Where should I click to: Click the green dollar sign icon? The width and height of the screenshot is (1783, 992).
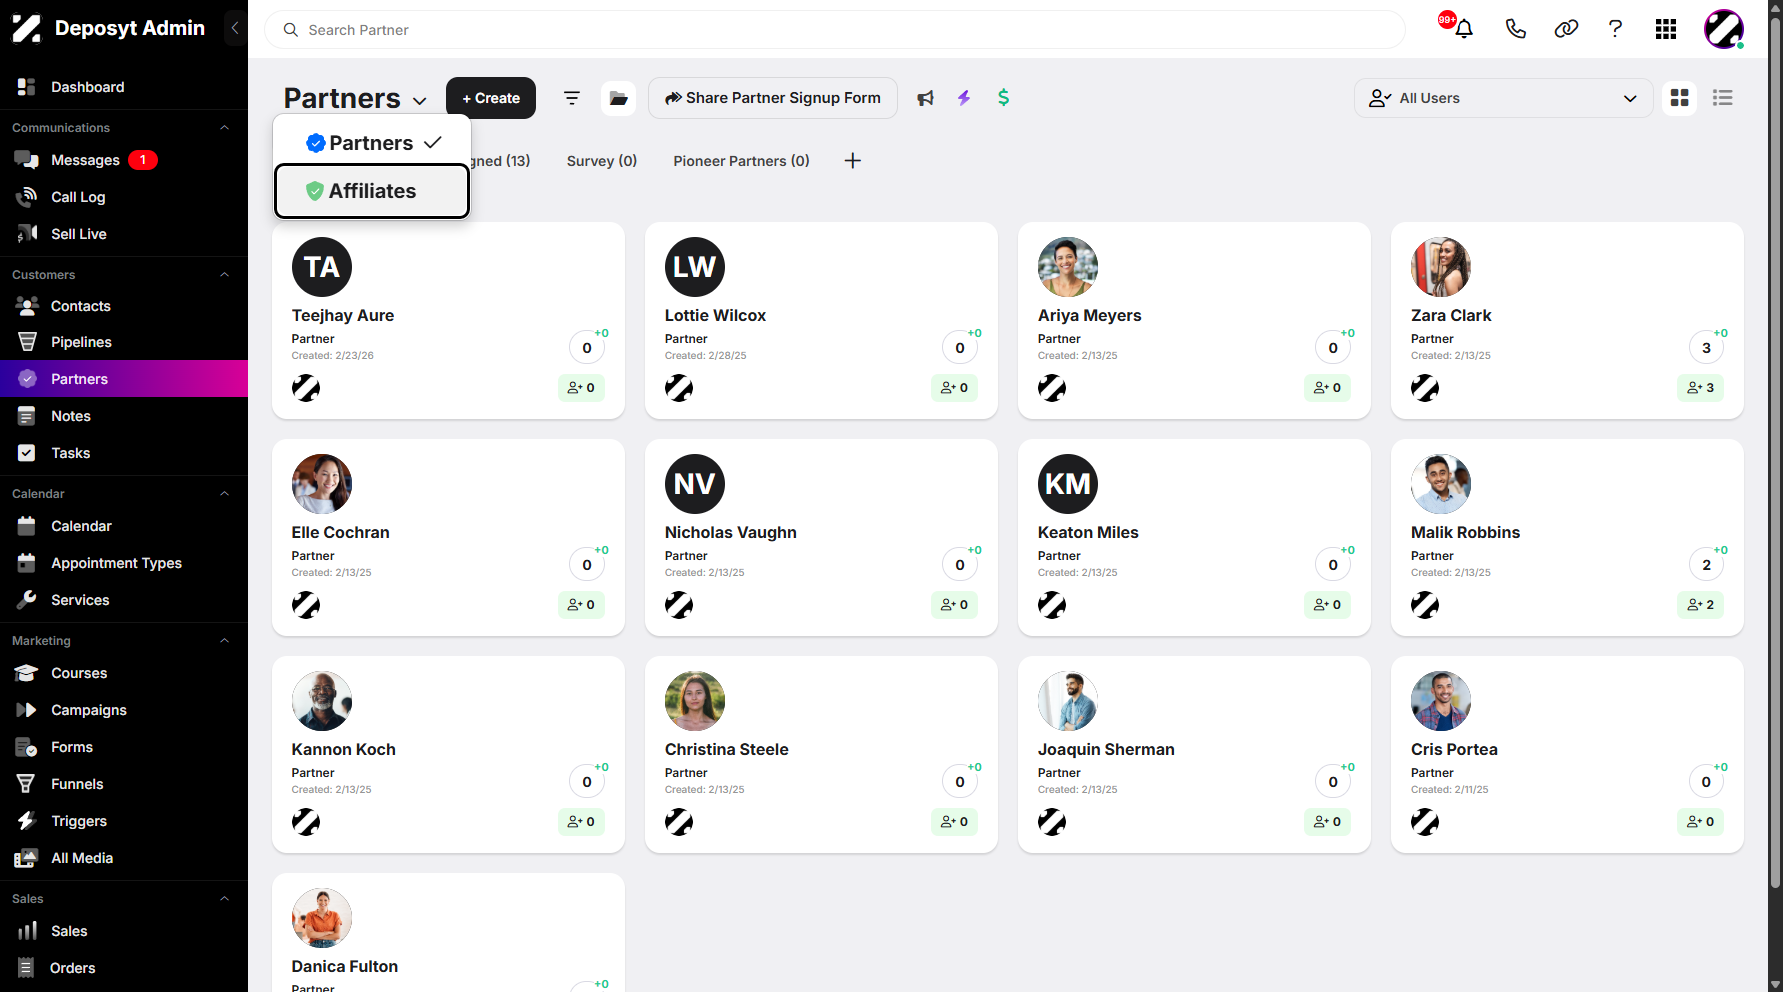[x=1003, y=98]
